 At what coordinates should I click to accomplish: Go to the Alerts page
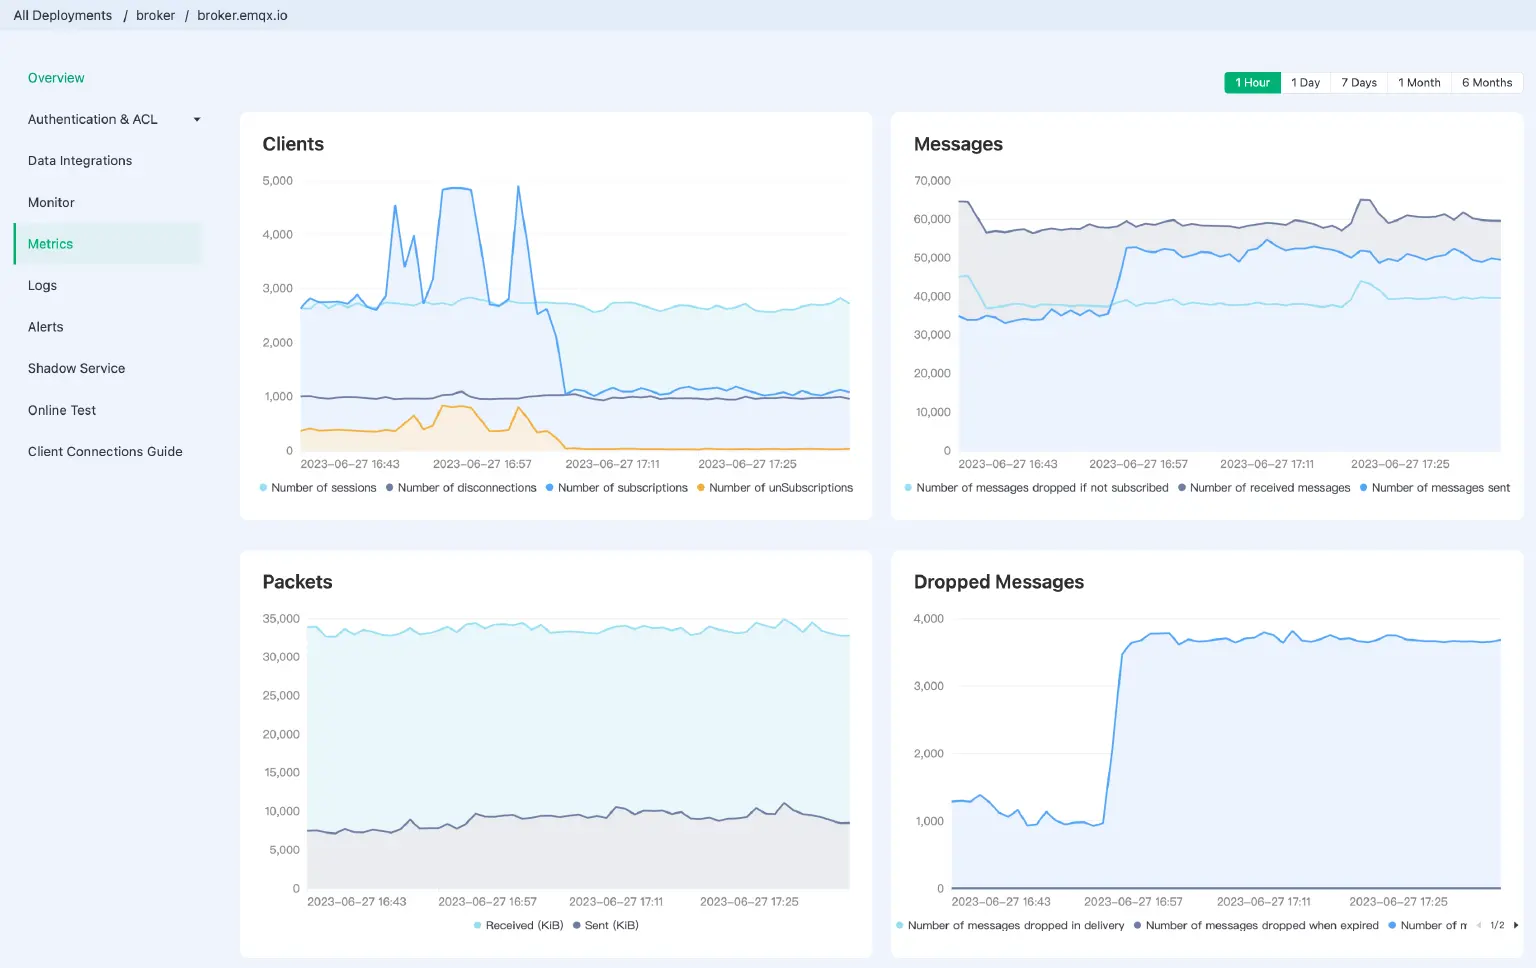(45, 327)
